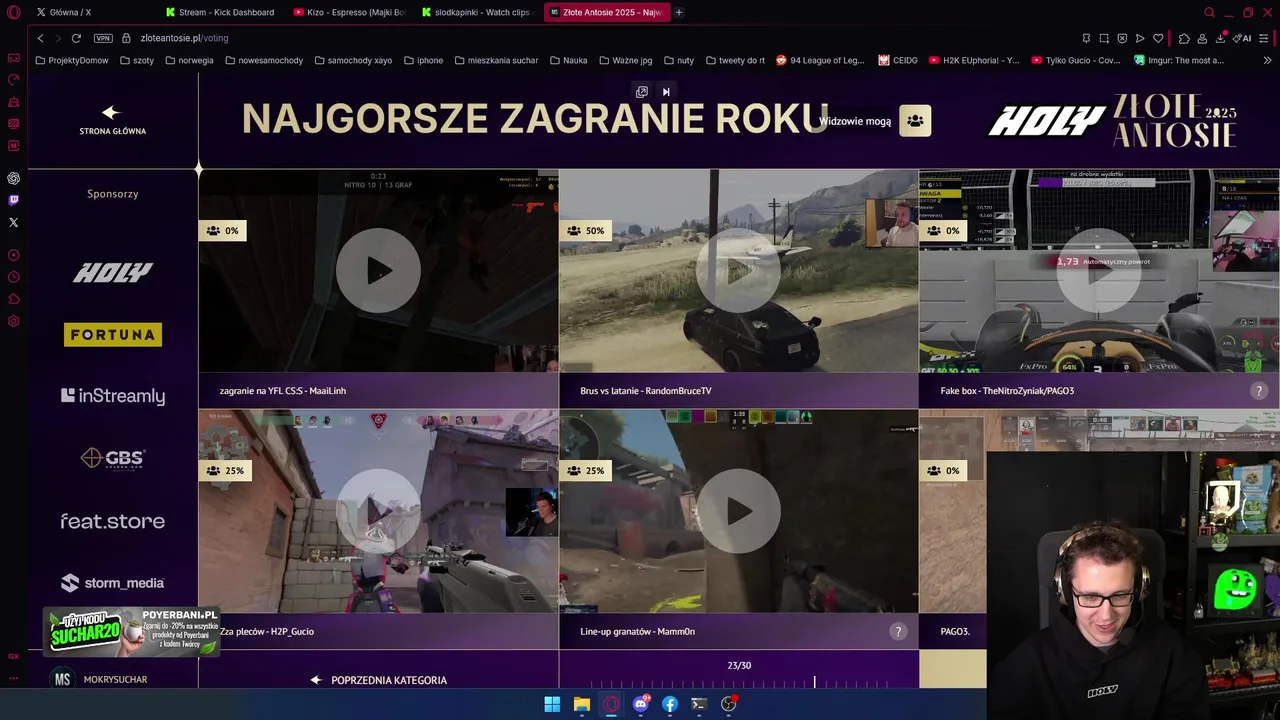Switch to the Kizo - Espresso tab
Screen dimensions: 1280x720
350,12
